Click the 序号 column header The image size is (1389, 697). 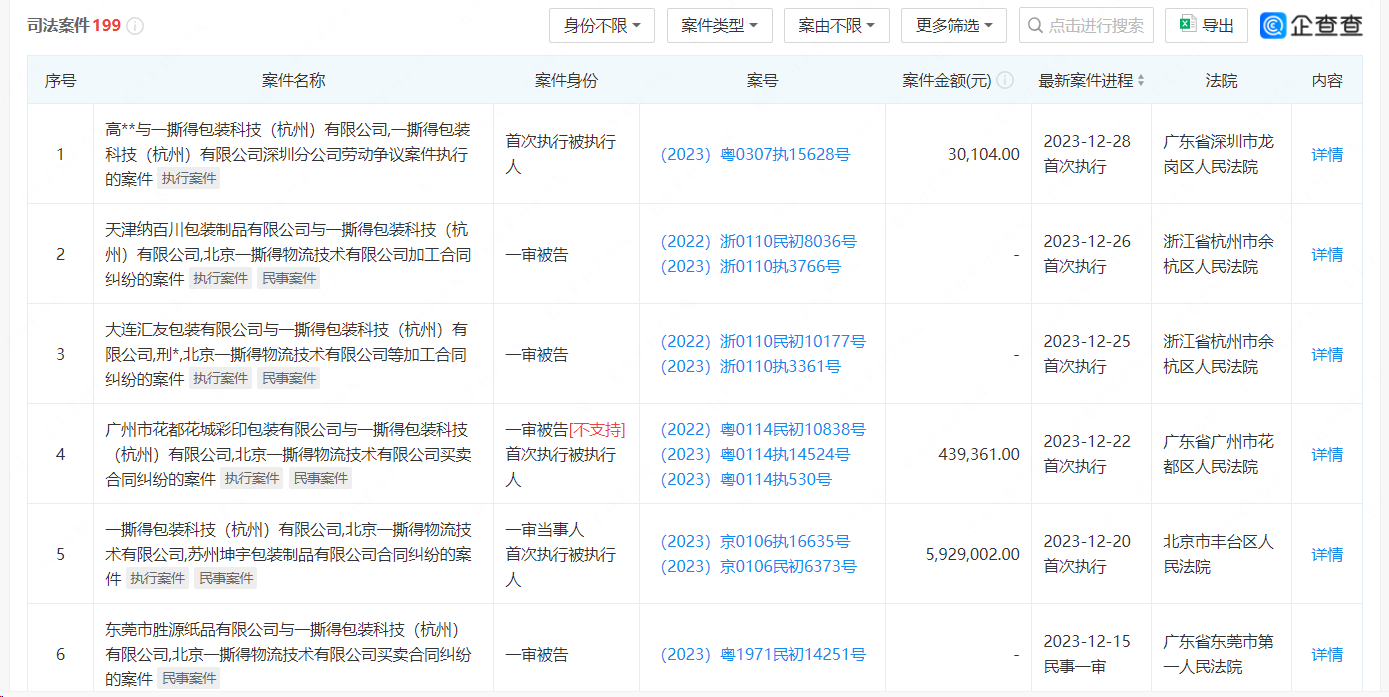[x=60, y=80]
